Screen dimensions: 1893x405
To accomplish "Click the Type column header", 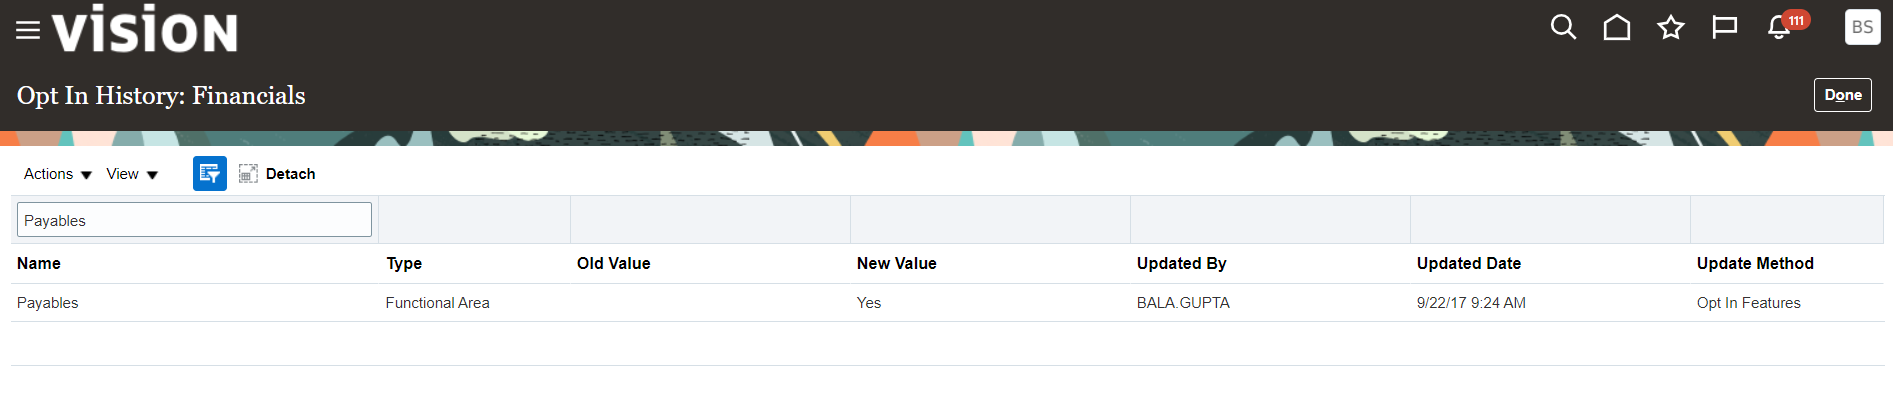I will tap(404, 263).
